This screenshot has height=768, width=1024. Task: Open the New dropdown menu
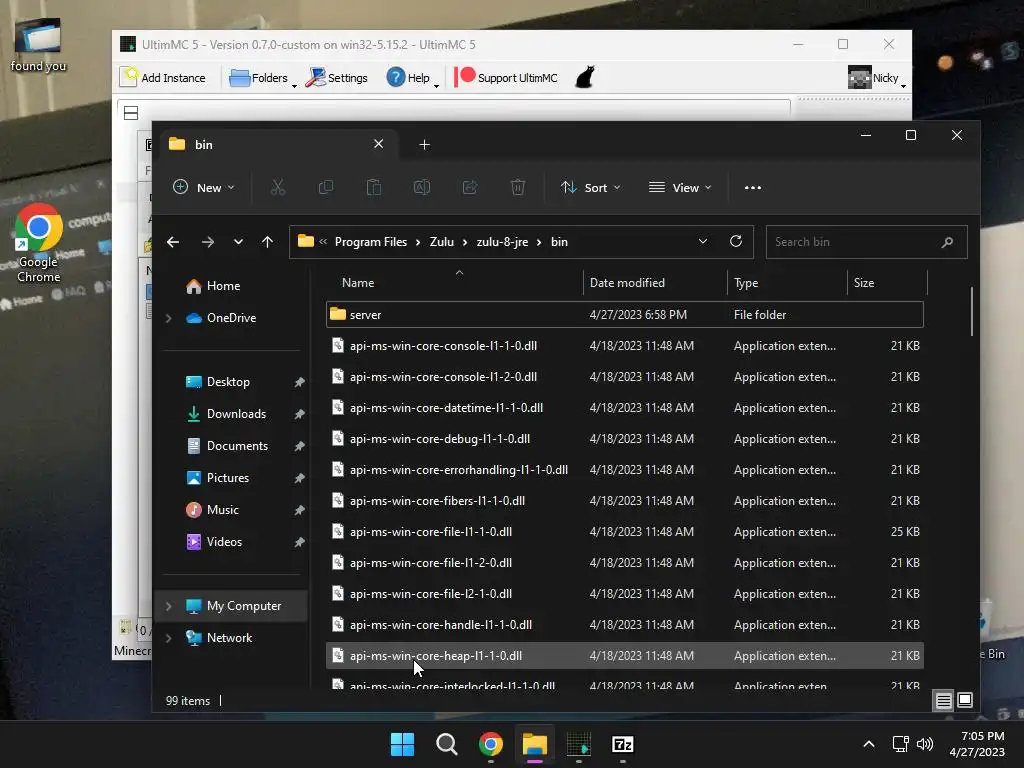coord(204,188)
